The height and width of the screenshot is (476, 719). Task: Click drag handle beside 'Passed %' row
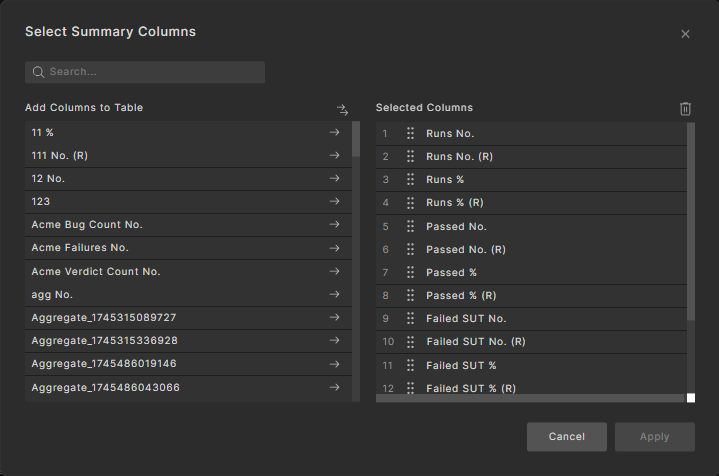(410, 272)
